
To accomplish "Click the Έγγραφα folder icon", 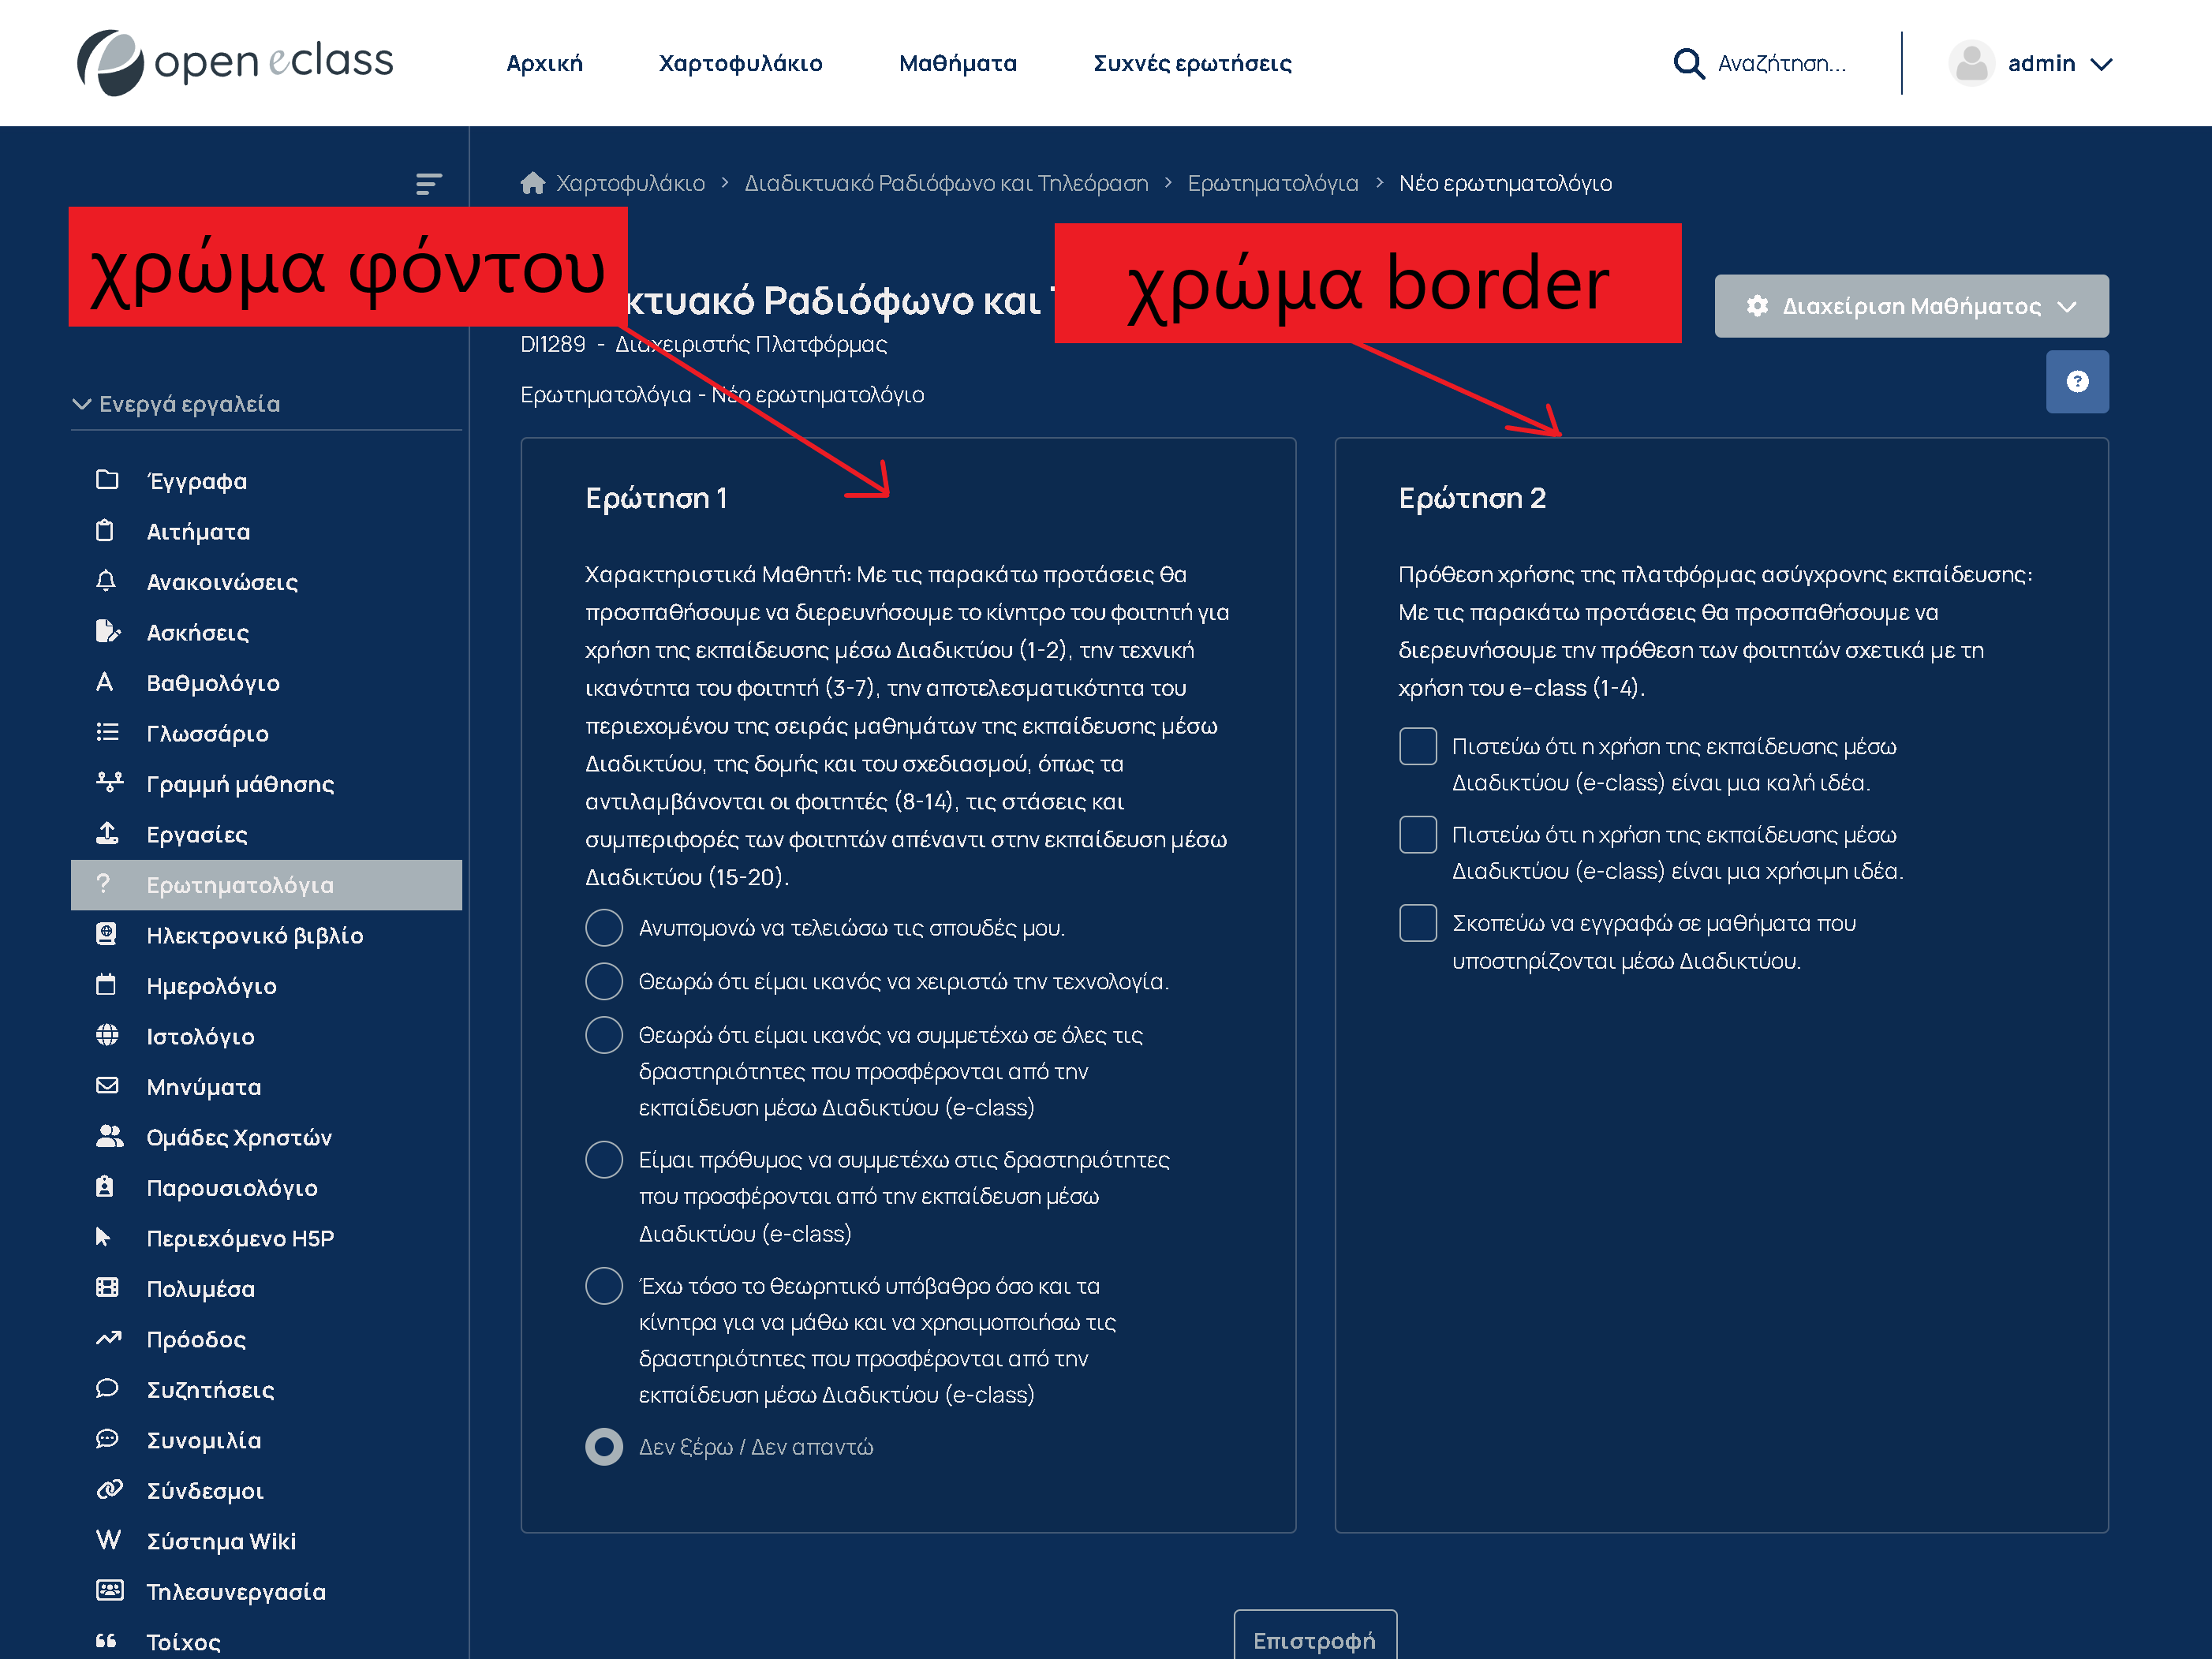I will (x=107, y=480).
